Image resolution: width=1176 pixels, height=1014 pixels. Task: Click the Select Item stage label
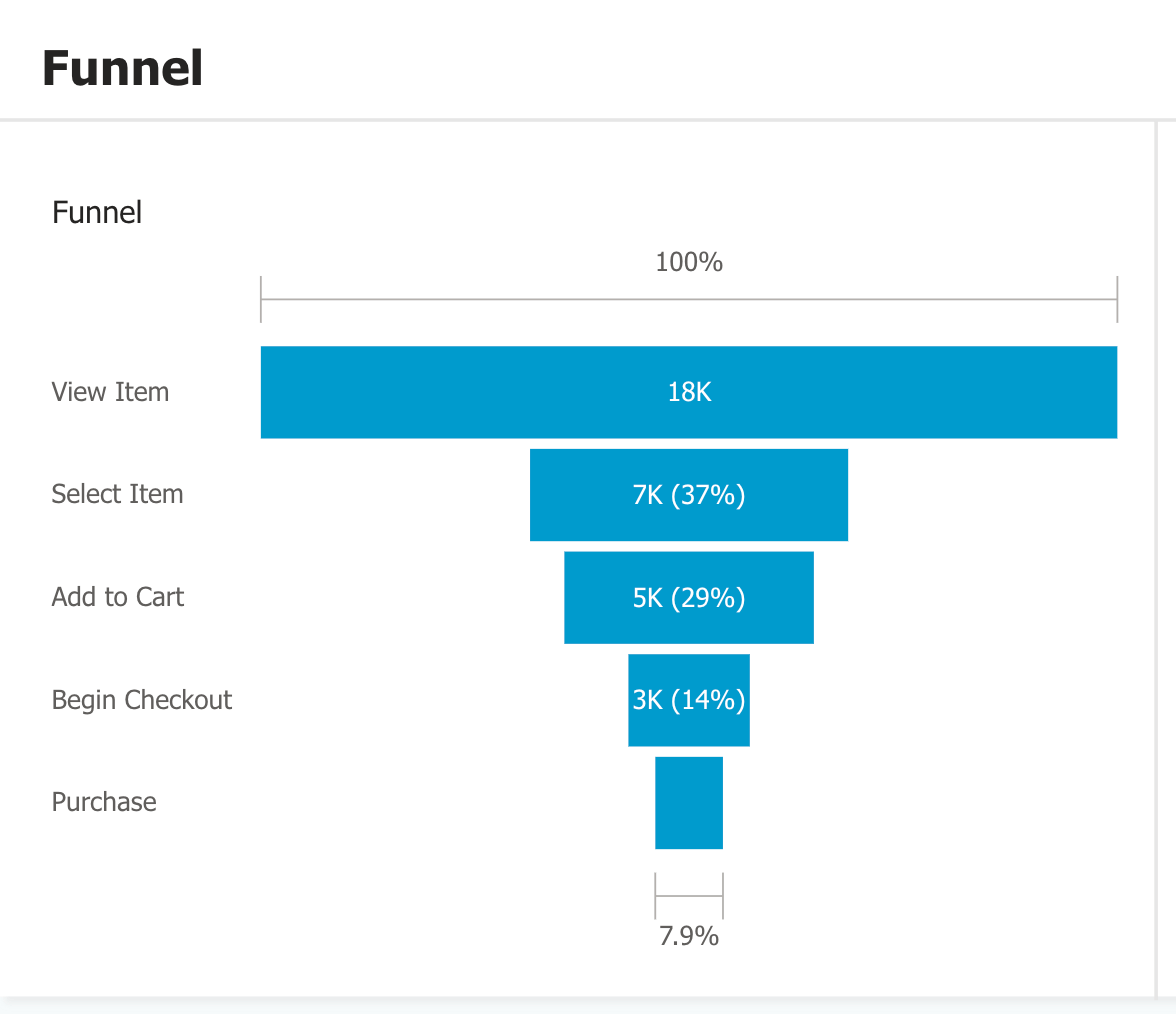click(117, 494)
